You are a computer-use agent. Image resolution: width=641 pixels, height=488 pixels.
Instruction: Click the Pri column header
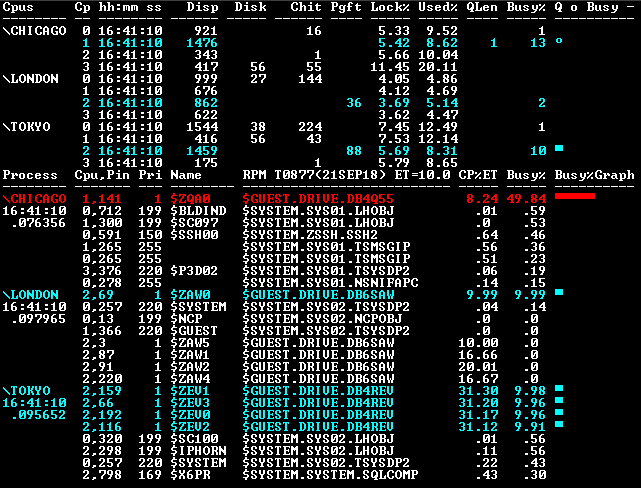150,175
